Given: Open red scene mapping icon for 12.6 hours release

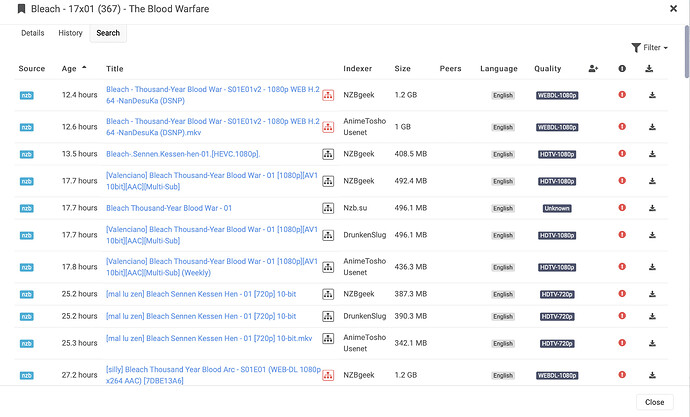Looking at the screenshot, I should [328, 127].
